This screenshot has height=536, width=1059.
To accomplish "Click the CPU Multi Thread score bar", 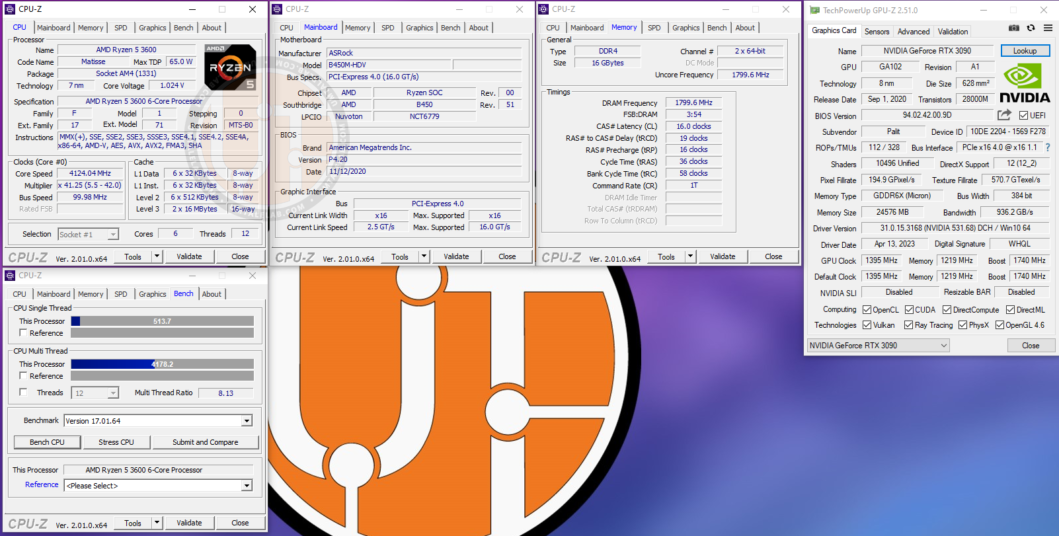I will tap(161, 364).
